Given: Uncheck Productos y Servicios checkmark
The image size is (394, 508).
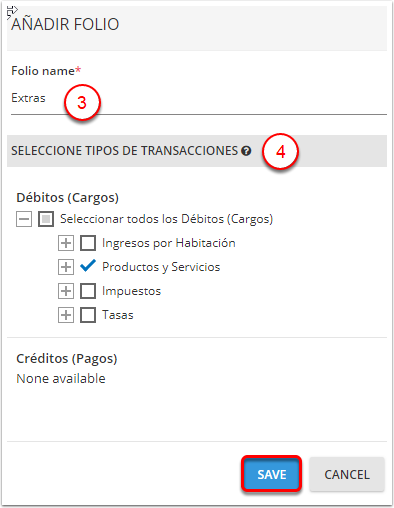Looking at the screenshot, I should pos(88,266).
